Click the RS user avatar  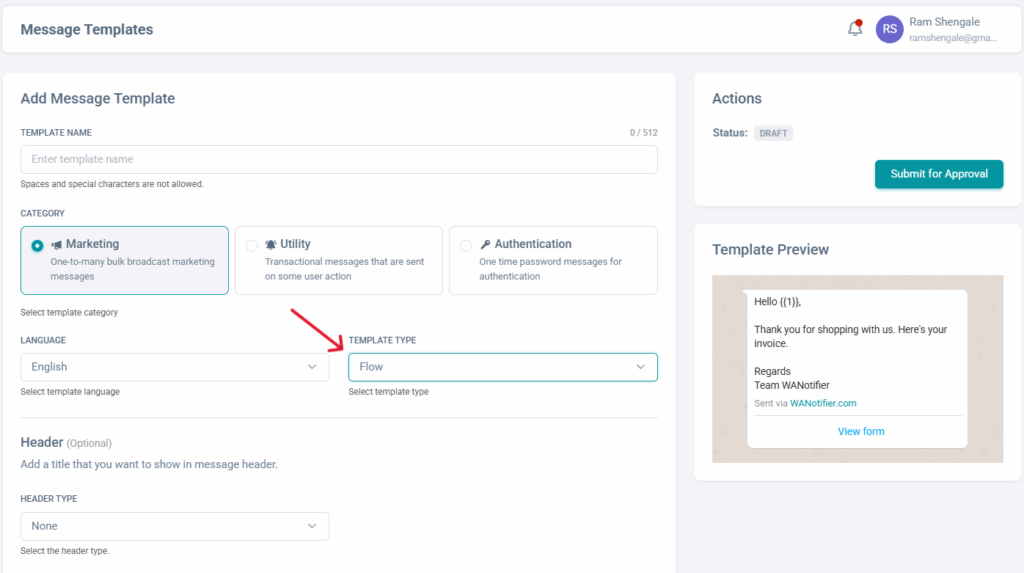[889, 29]
